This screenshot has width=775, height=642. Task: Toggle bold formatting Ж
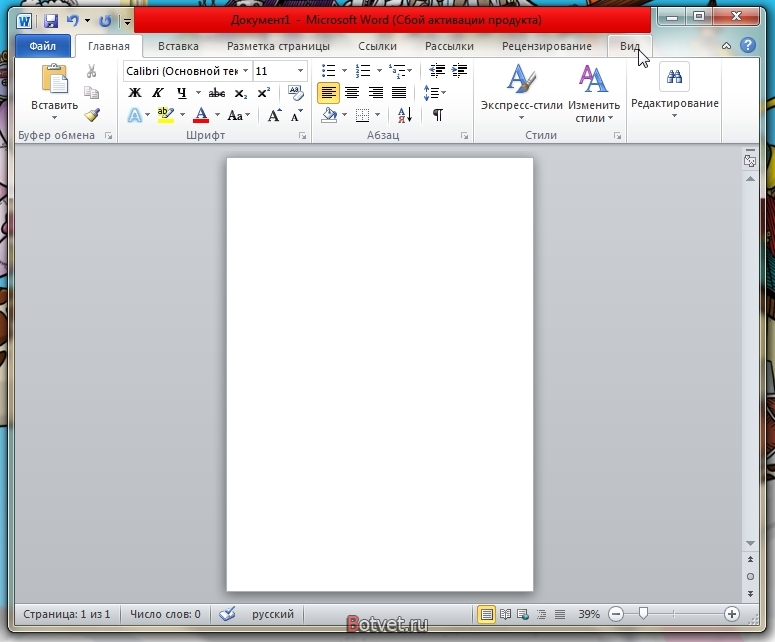coord(134,92)
